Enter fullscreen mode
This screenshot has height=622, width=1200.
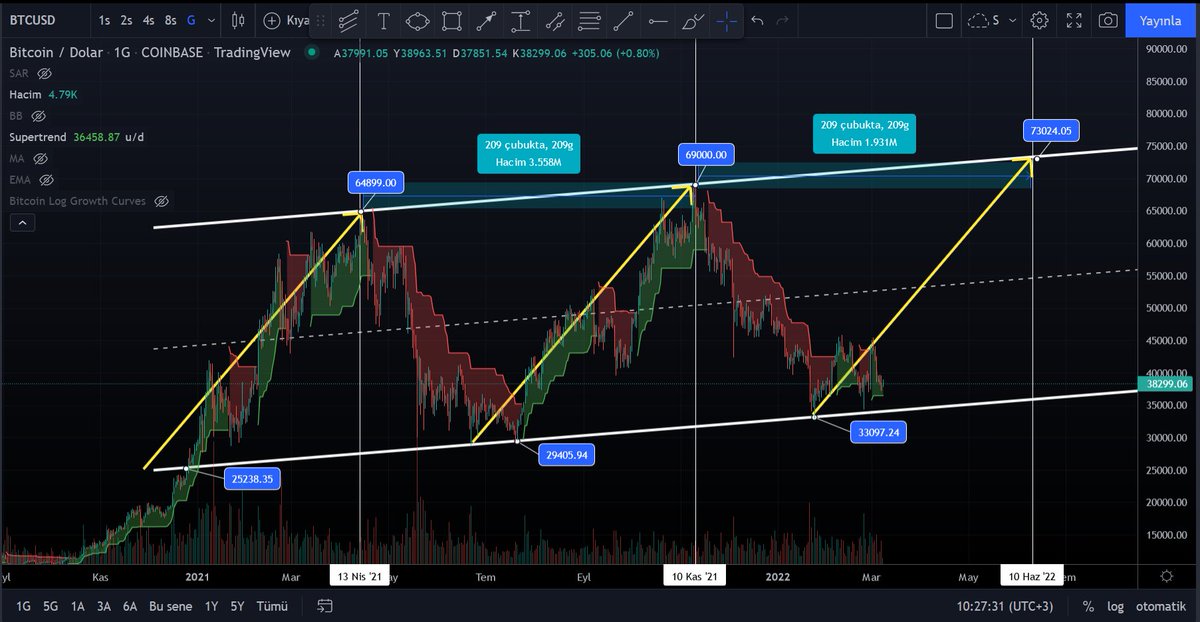1074,20
